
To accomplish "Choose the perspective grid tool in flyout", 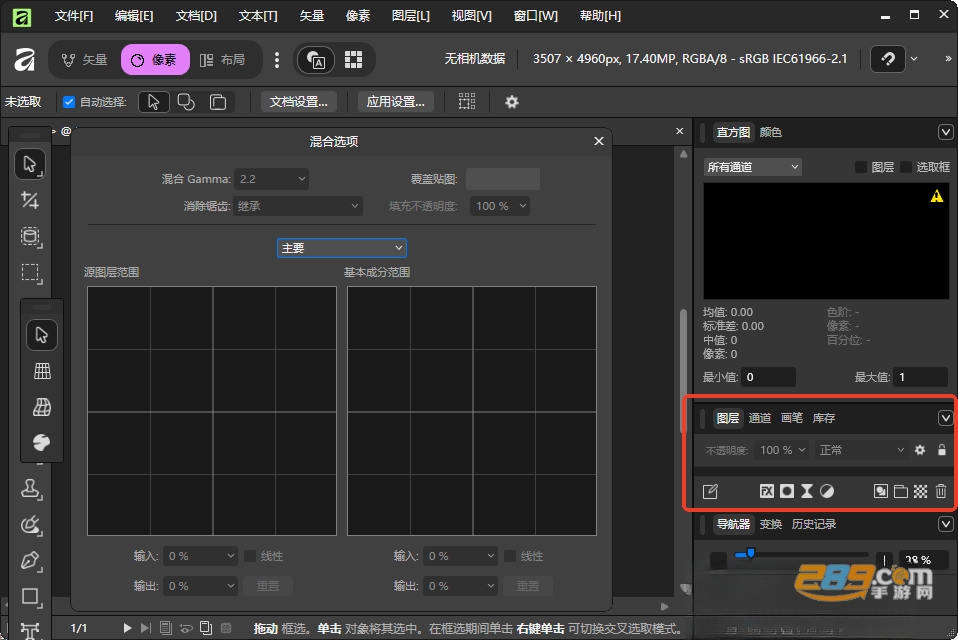I will [42, 371].
